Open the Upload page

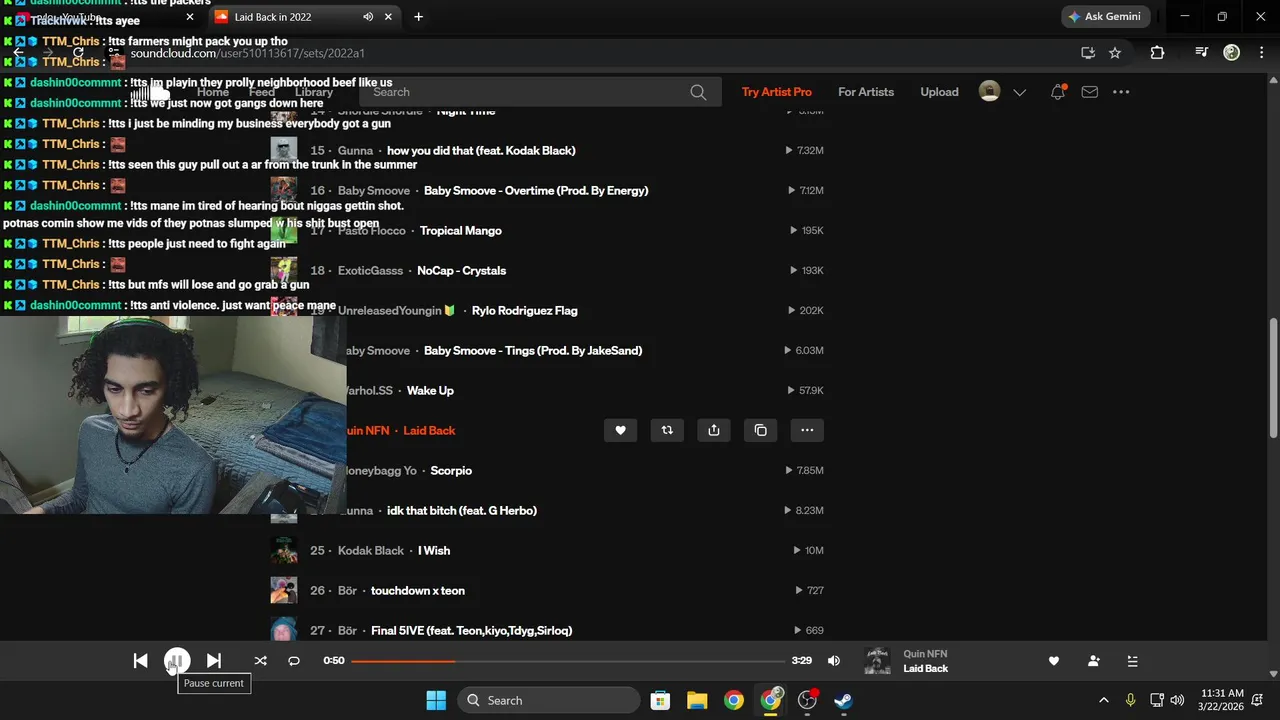(939, 92)
